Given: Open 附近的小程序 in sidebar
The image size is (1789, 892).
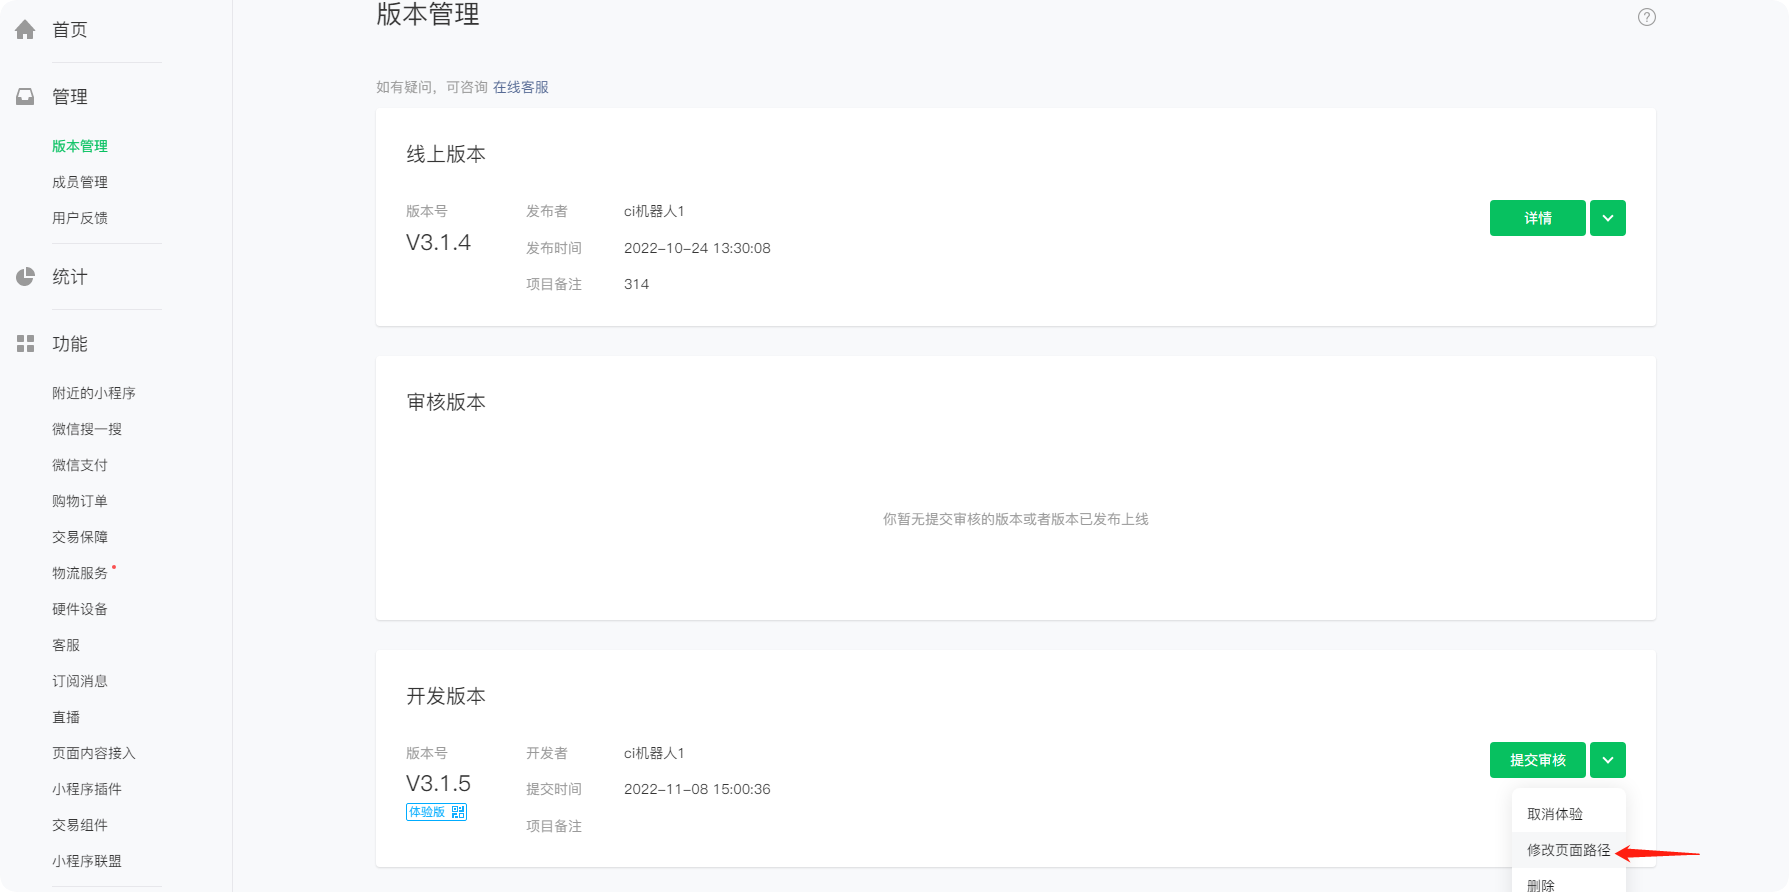Looking at the screenshot, I should point(94,393).
